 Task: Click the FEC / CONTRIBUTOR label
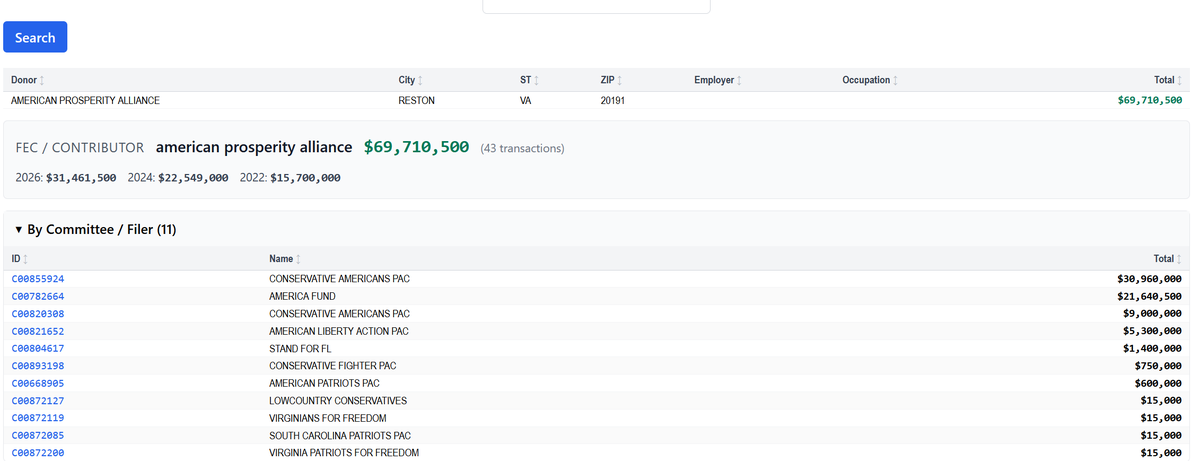pyautogui.click(x=80, y=148)
